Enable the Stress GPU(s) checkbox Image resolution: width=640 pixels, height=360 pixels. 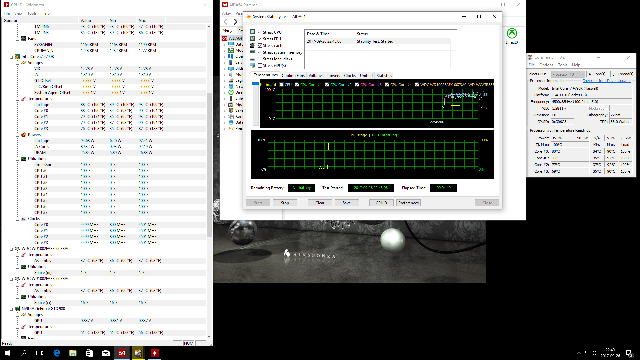[x=260, y=65]
